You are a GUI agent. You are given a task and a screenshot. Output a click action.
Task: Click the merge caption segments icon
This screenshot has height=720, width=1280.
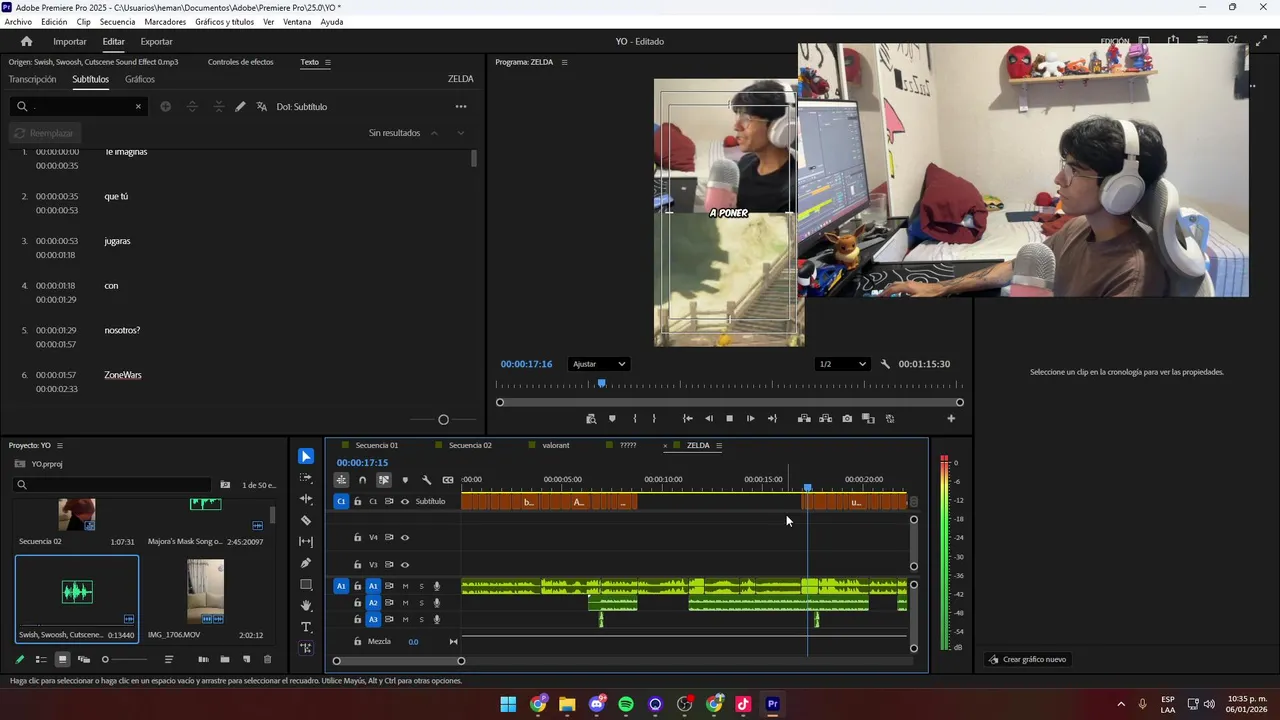pos(219,107)
